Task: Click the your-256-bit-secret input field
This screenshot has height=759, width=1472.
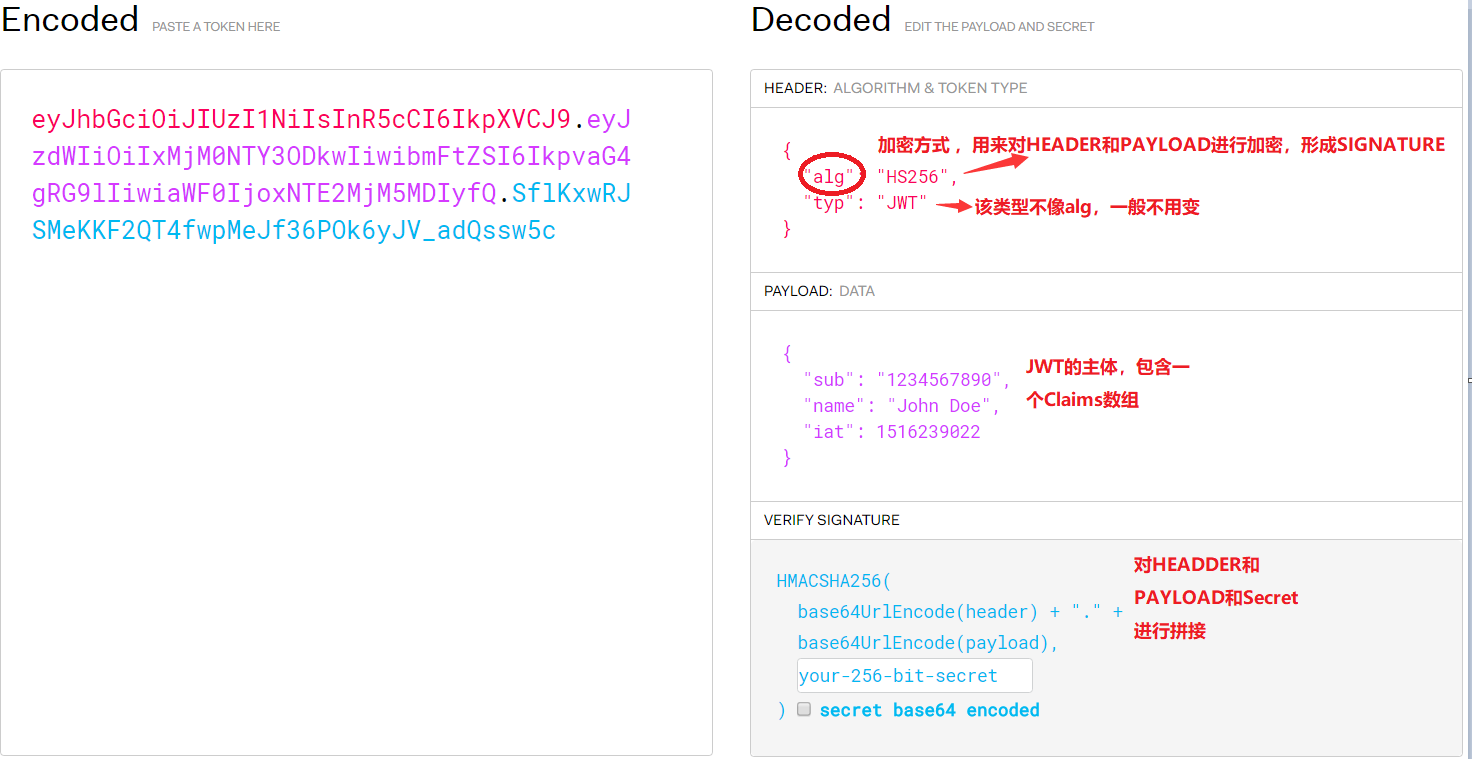Action: coord(915,675)
